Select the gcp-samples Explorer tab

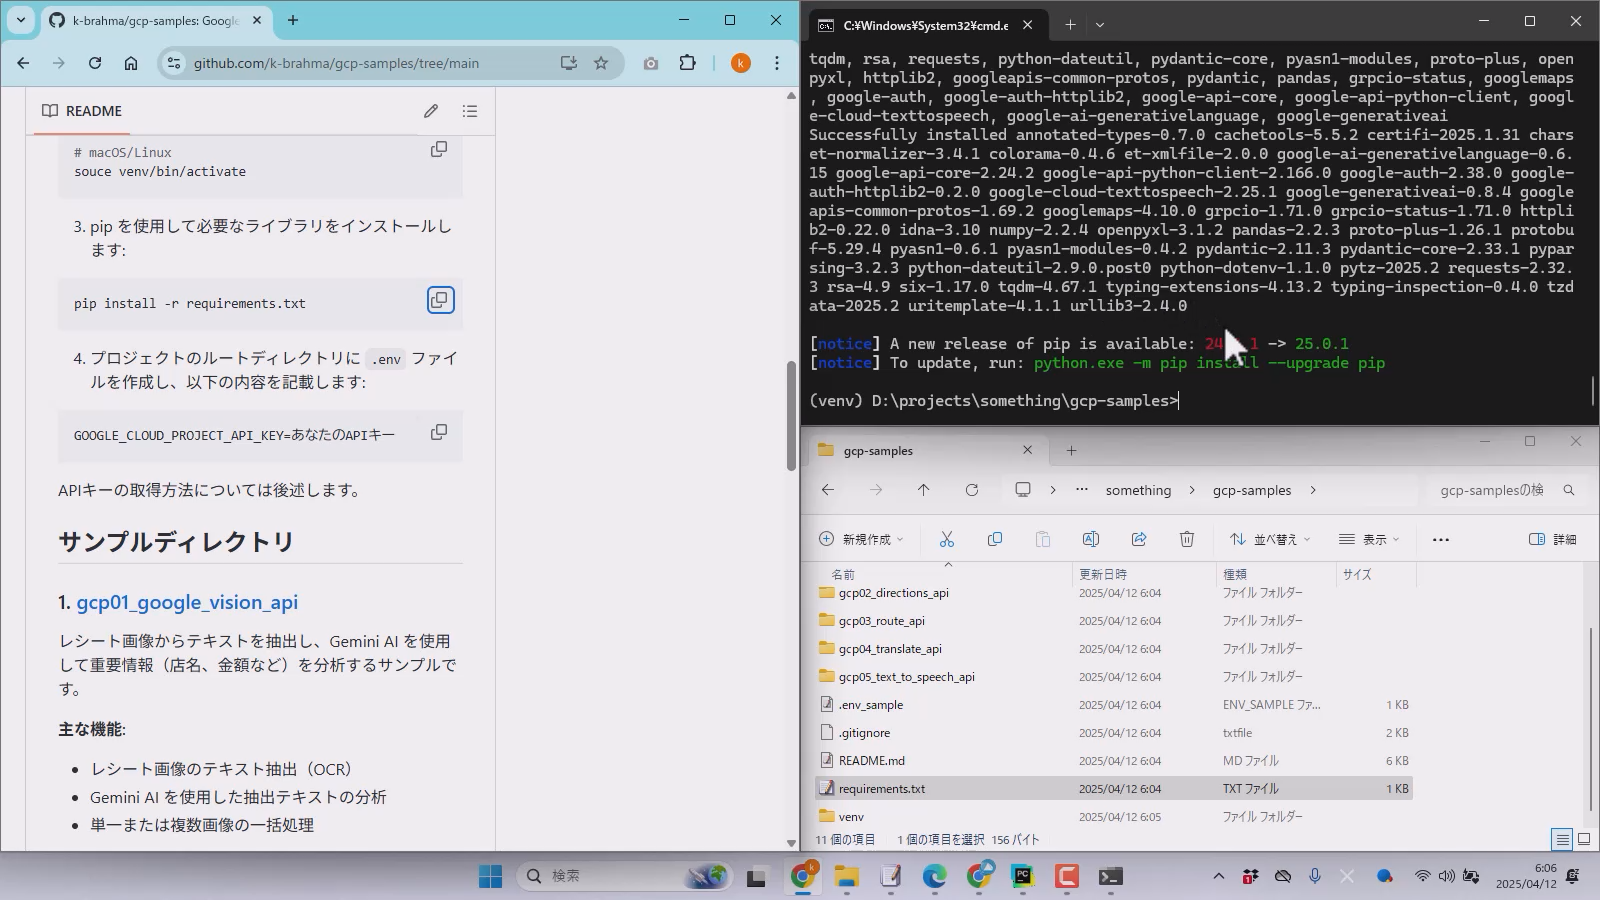(920, 451)
